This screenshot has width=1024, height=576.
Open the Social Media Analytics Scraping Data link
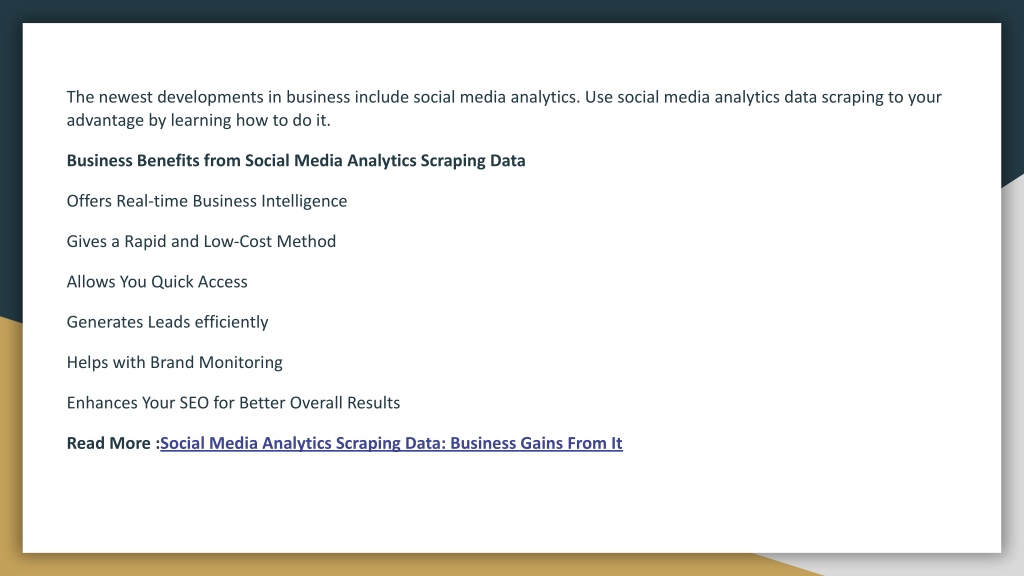click(391, 443)
